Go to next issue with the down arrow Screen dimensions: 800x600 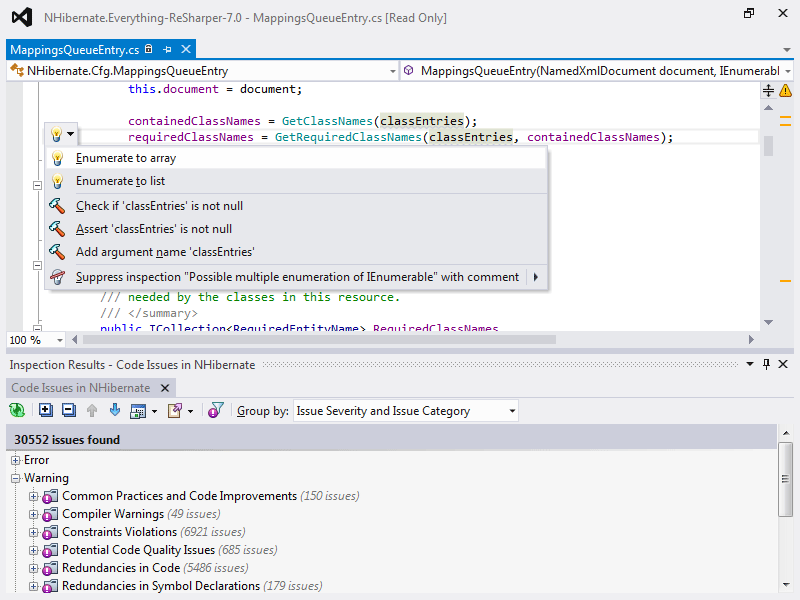[115, 410]
